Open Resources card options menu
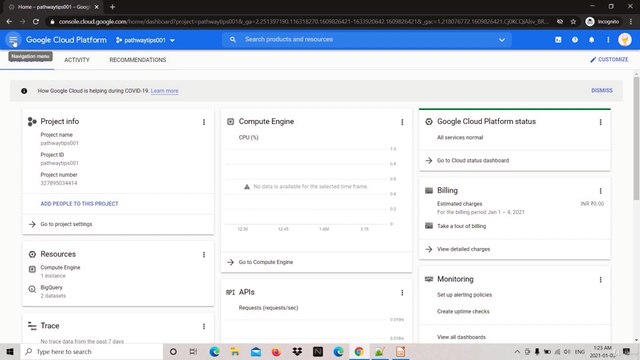Image resolution: width=640 pixels, height=360 pixels. pos(204,255)
